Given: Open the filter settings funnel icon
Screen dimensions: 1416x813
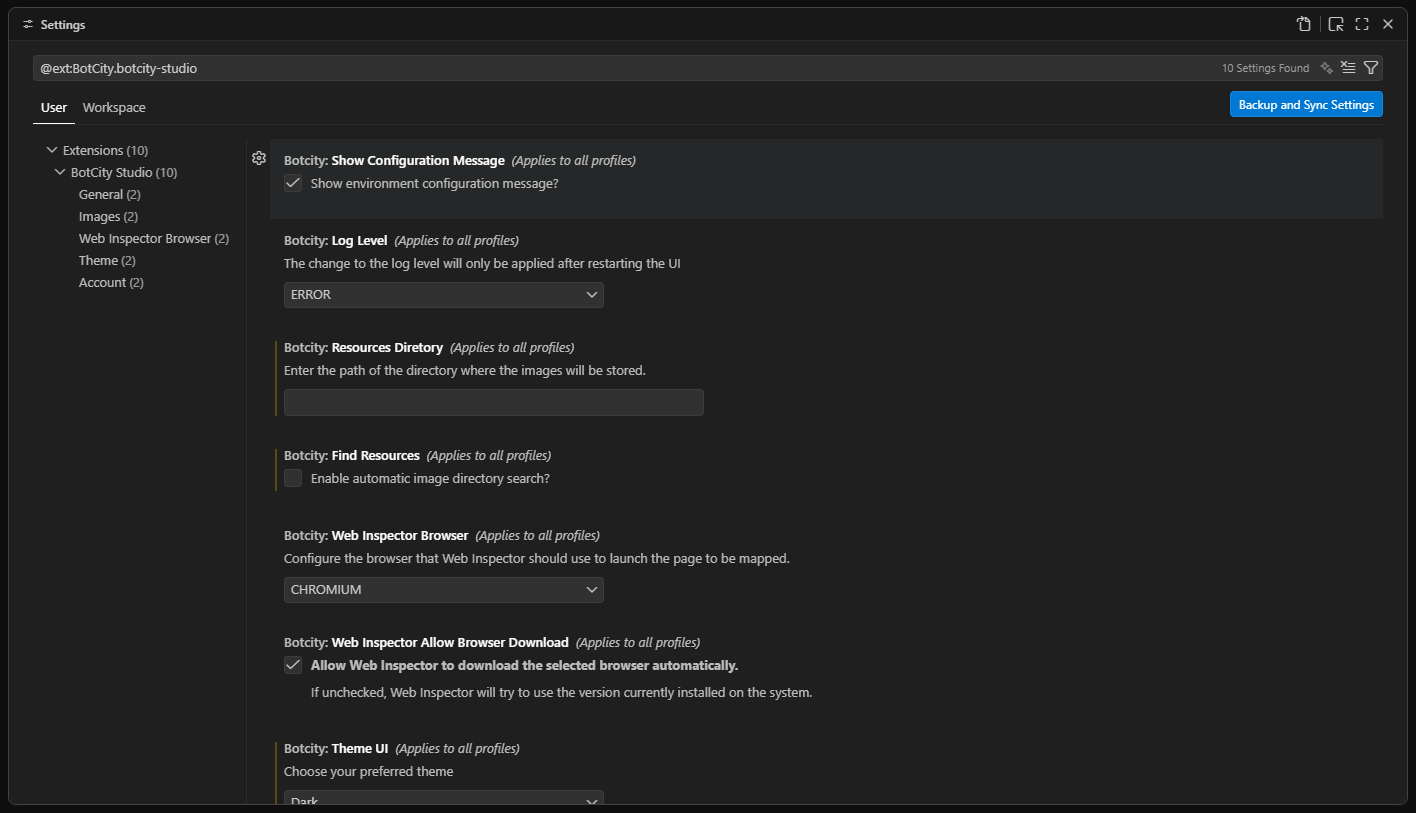Looking at the screenshot, I should tap(1371, 68).
